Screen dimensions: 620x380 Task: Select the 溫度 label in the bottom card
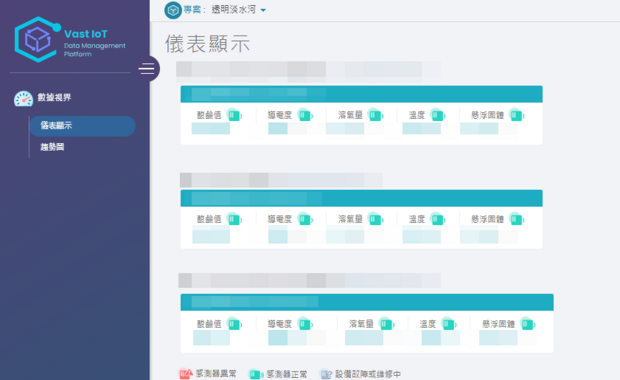pyautogui.click(x=428, y=324)
